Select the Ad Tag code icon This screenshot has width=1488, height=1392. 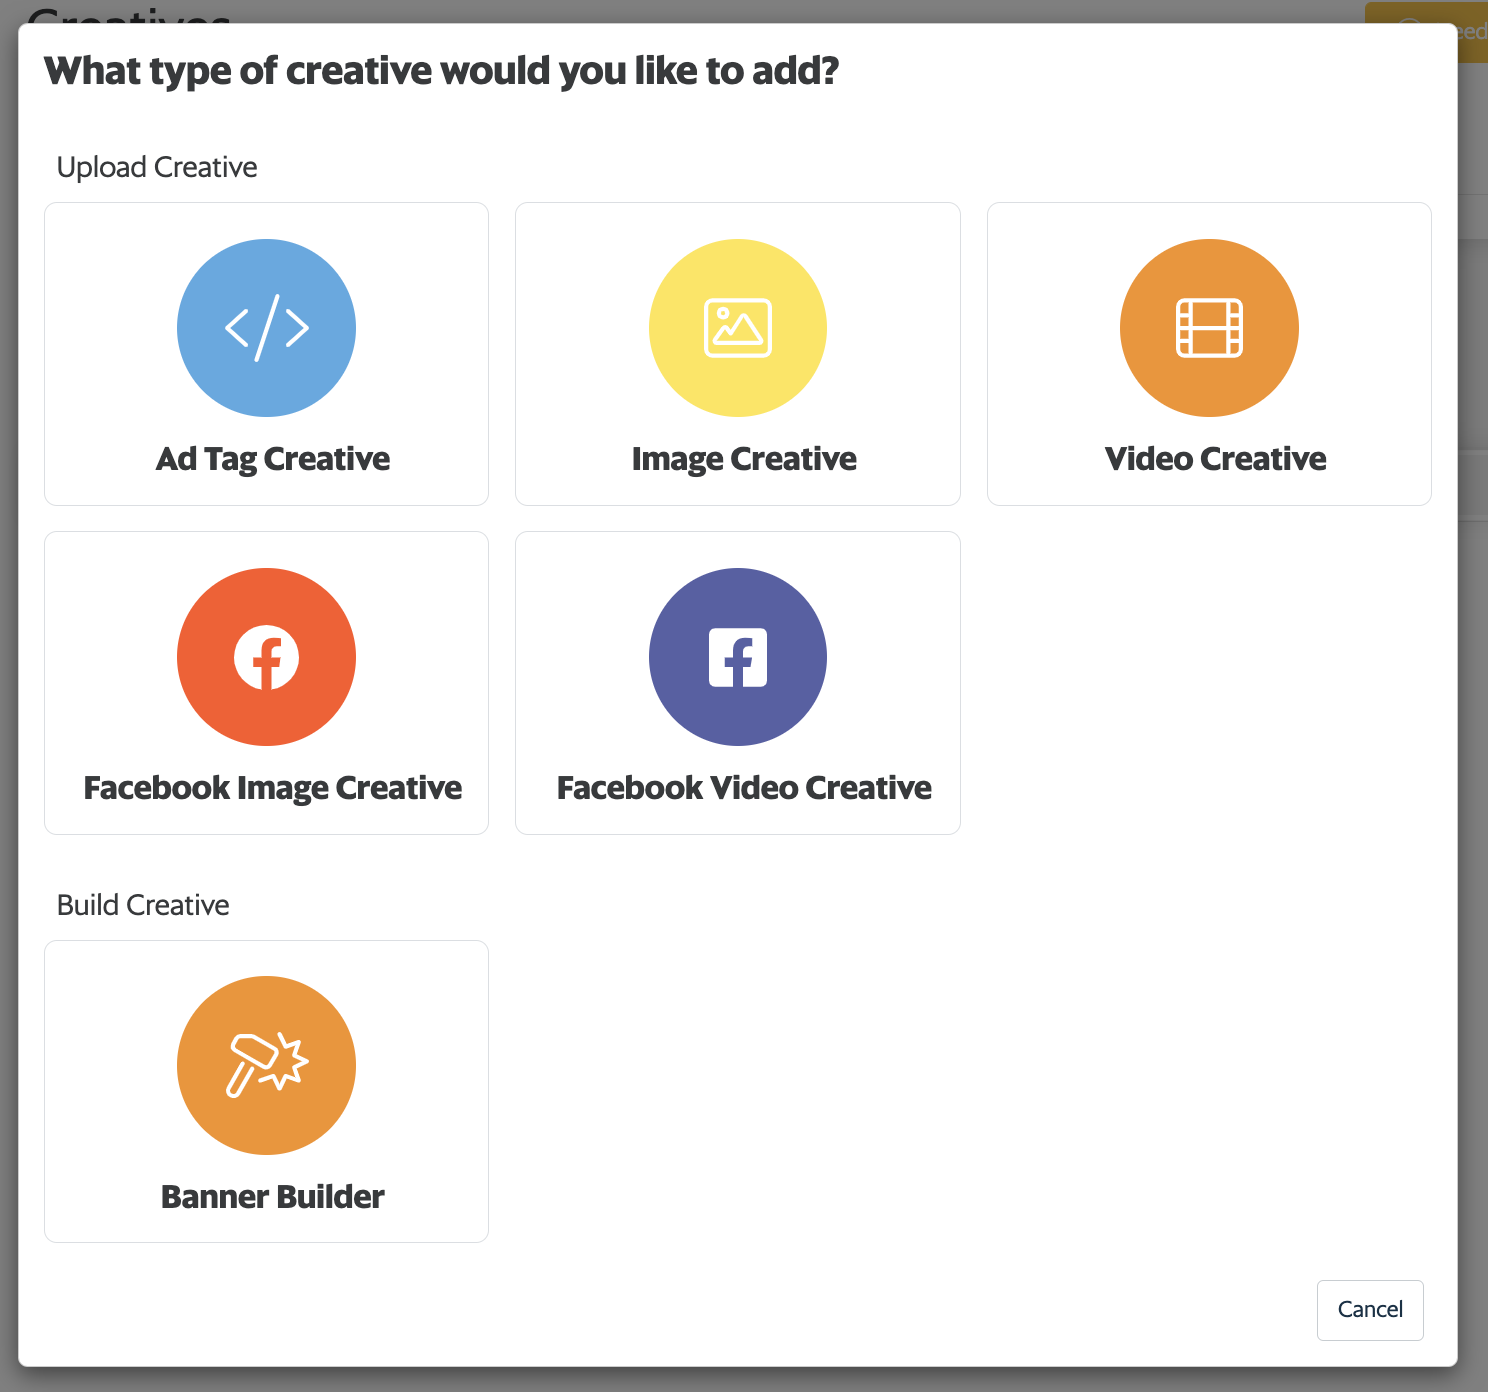pyautogui.click(x=266, y=328)
